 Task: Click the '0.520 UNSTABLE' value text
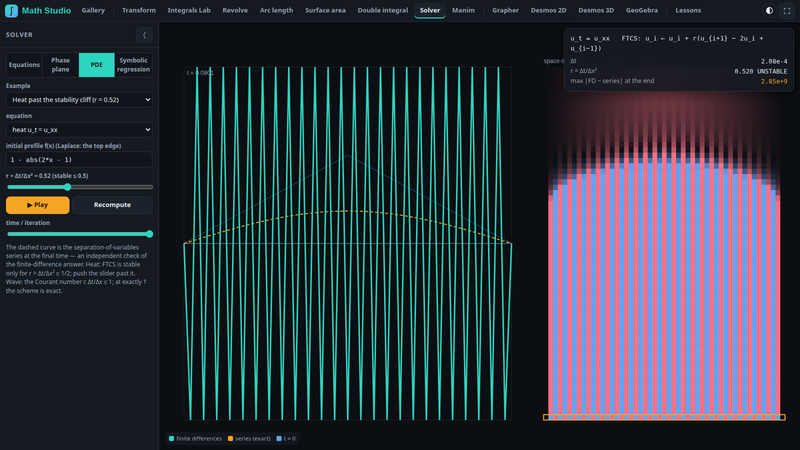(x=761, y=71)
